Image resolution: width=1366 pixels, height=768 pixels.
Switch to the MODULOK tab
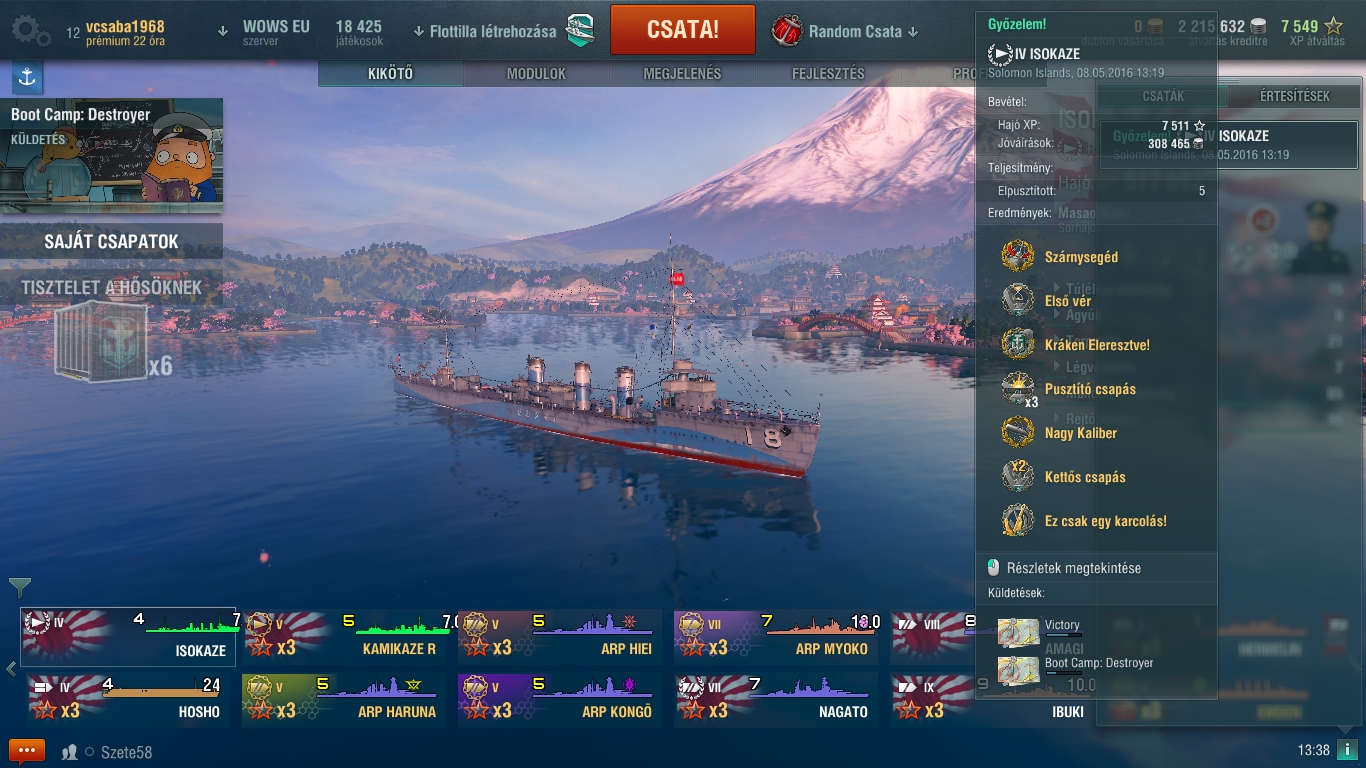(536, 74)
